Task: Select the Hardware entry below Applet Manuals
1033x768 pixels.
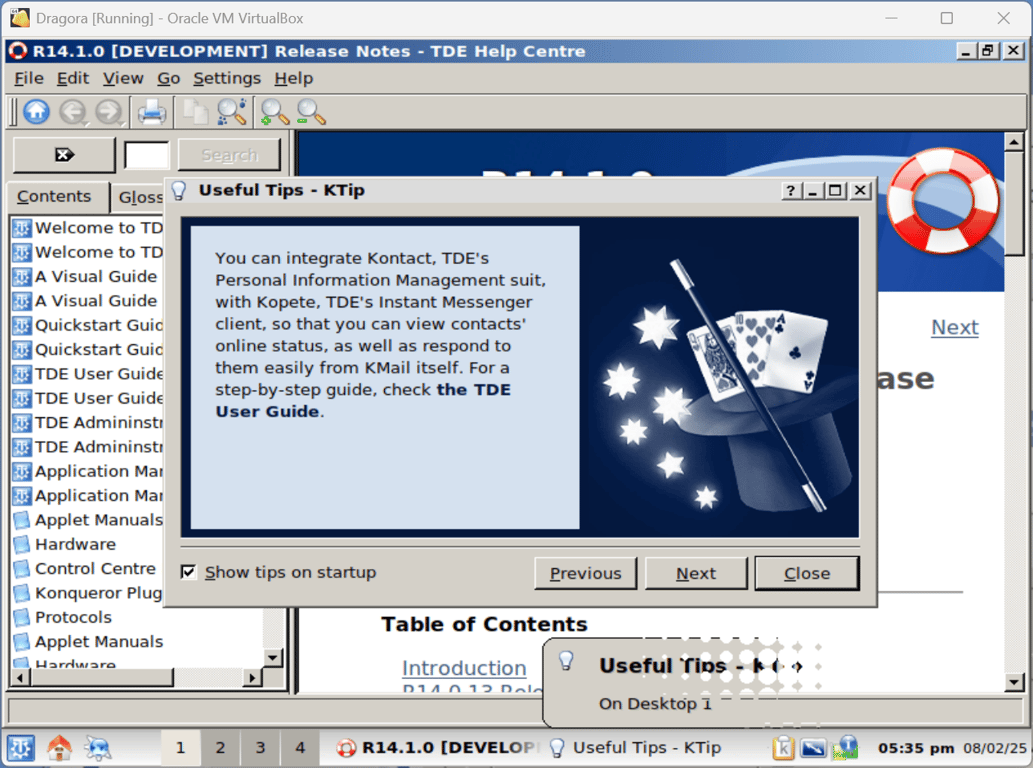Action: 75,545
